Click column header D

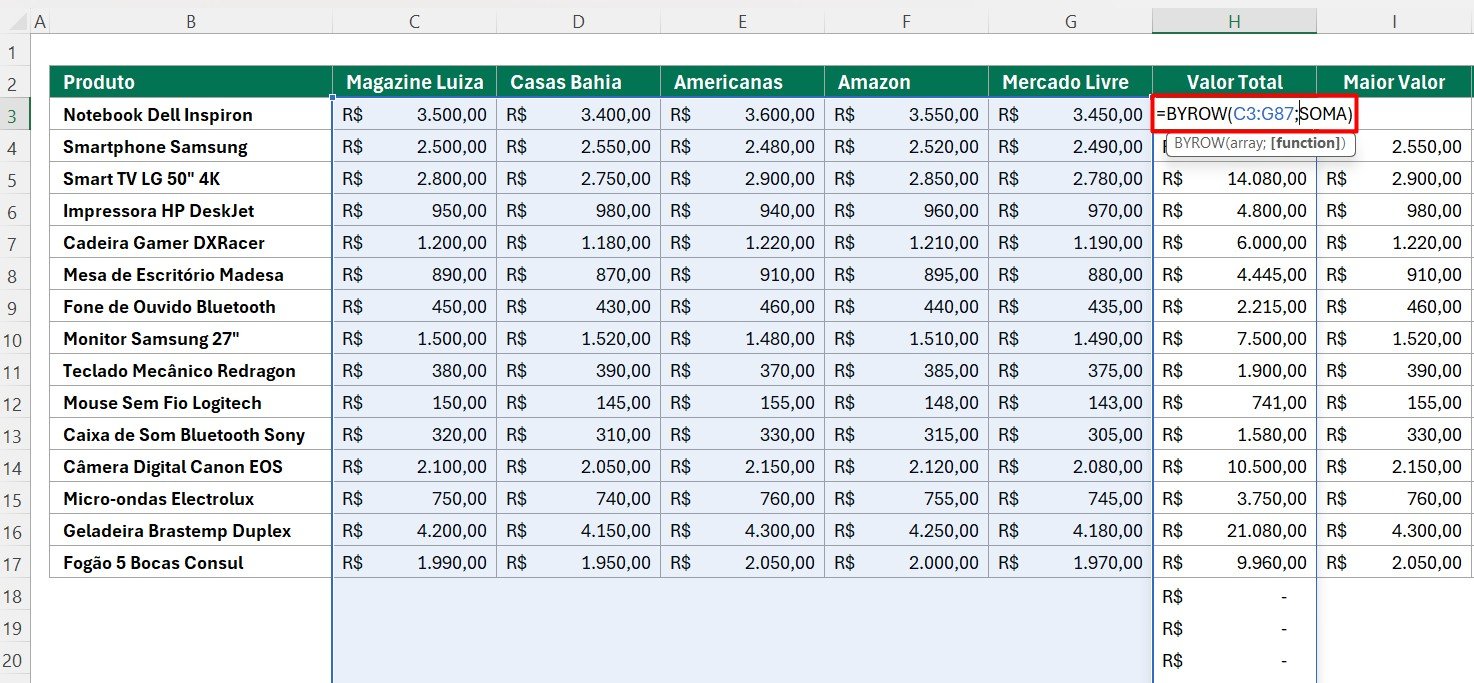click(x=578, y=21)
